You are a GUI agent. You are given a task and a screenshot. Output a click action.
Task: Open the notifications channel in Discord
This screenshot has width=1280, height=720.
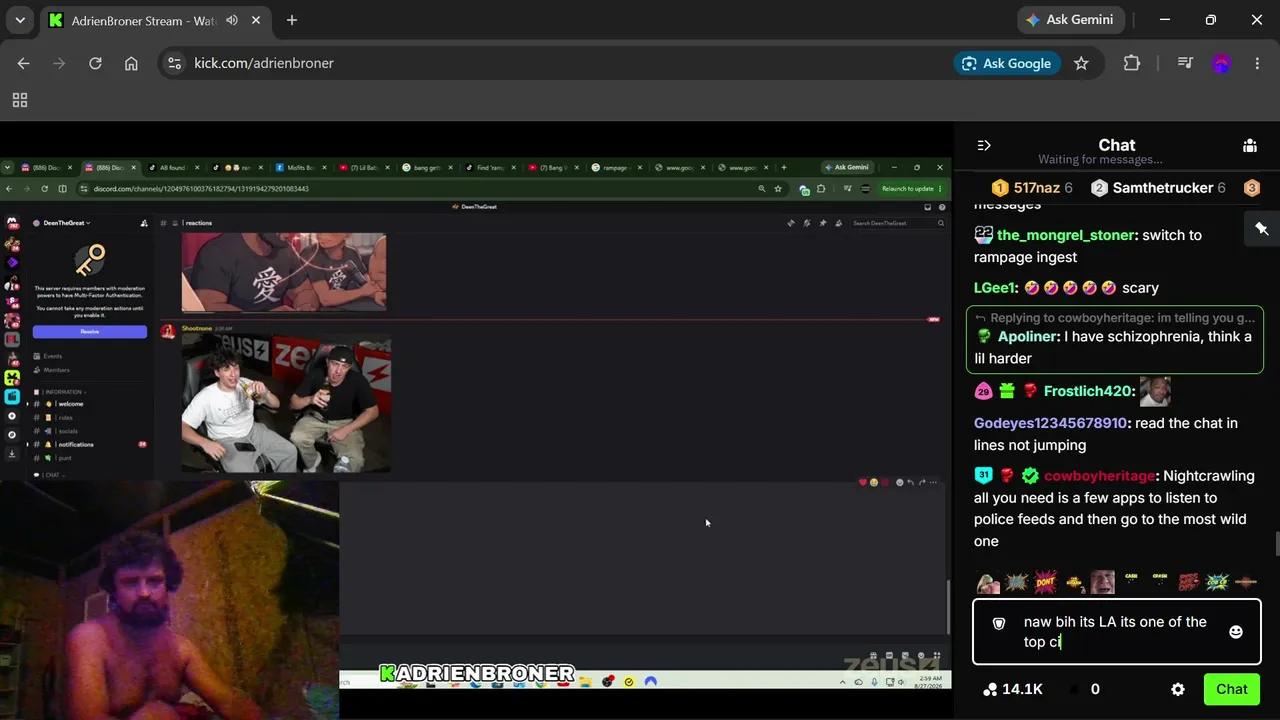75,444
